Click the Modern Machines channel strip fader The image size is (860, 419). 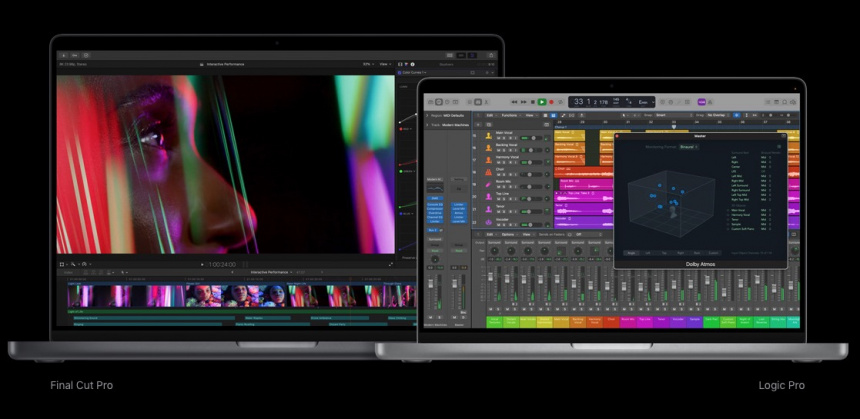tap(431, 284)
